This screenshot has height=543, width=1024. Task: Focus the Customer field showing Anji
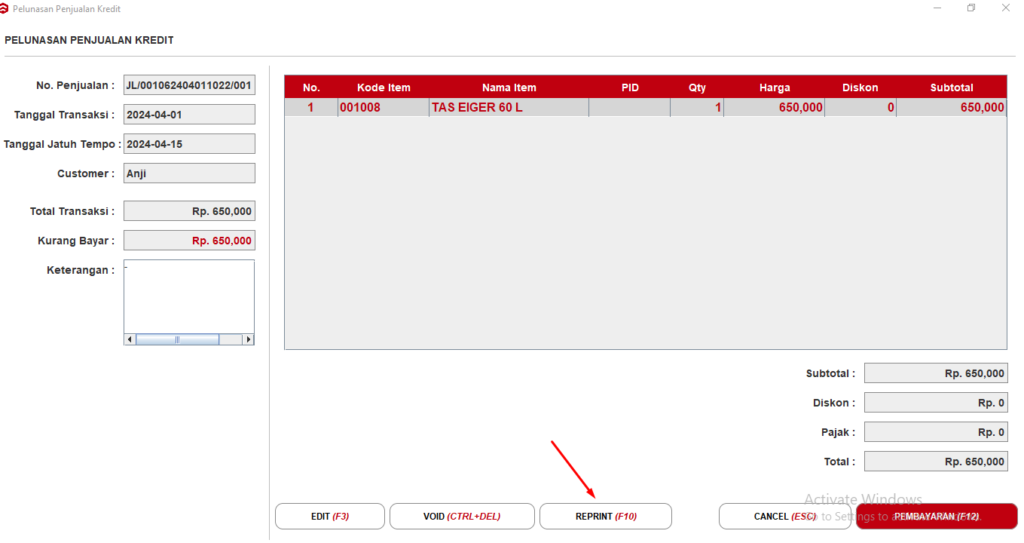click(x=189, y=174)
